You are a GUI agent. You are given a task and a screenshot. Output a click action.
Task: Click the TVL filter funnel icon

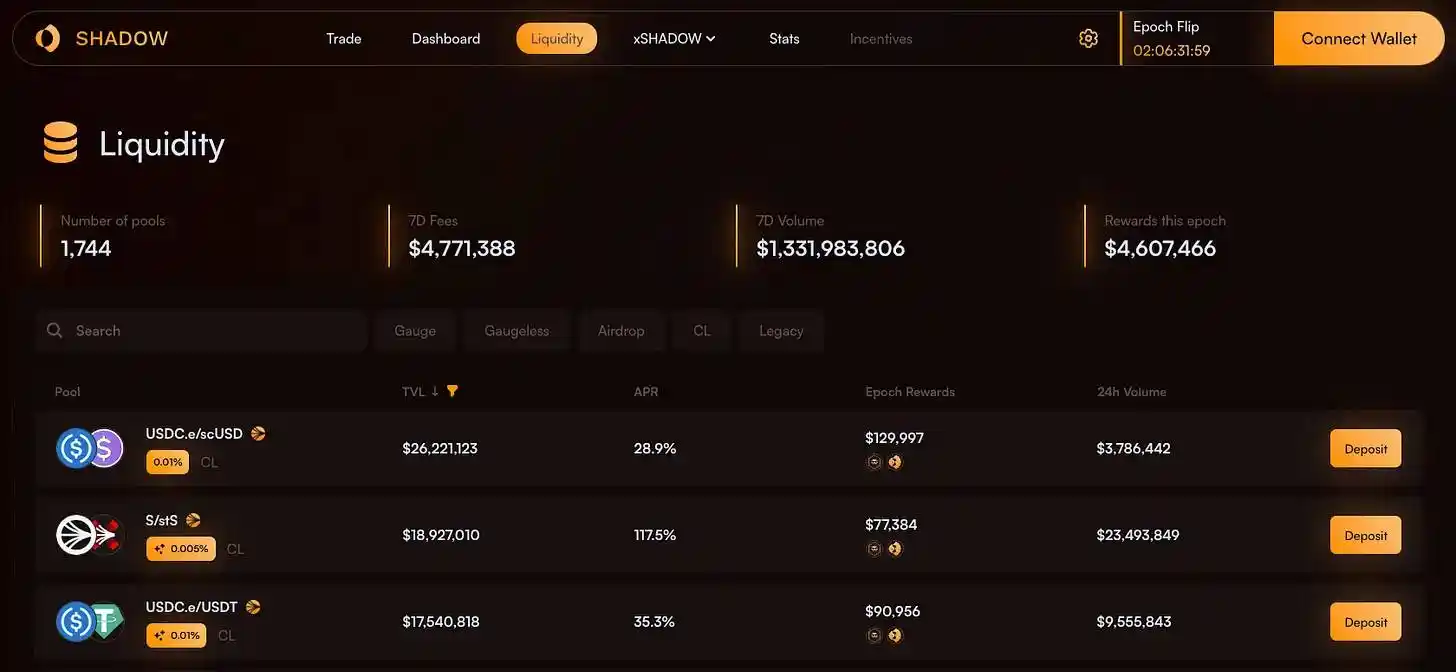coord(452,391)
